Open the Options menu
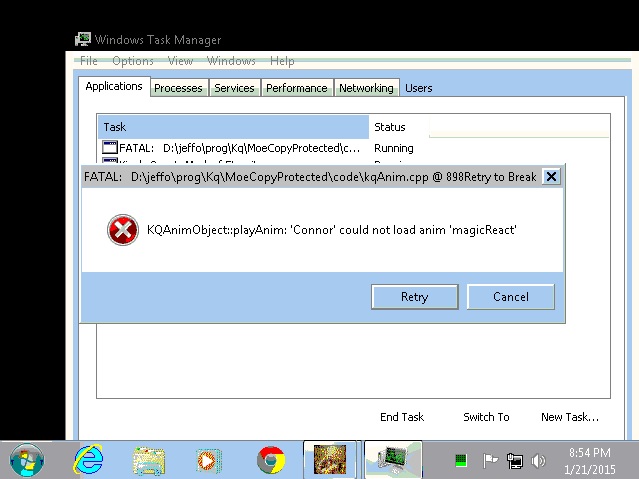Screen dimensions: 639x479 [133, 61]
